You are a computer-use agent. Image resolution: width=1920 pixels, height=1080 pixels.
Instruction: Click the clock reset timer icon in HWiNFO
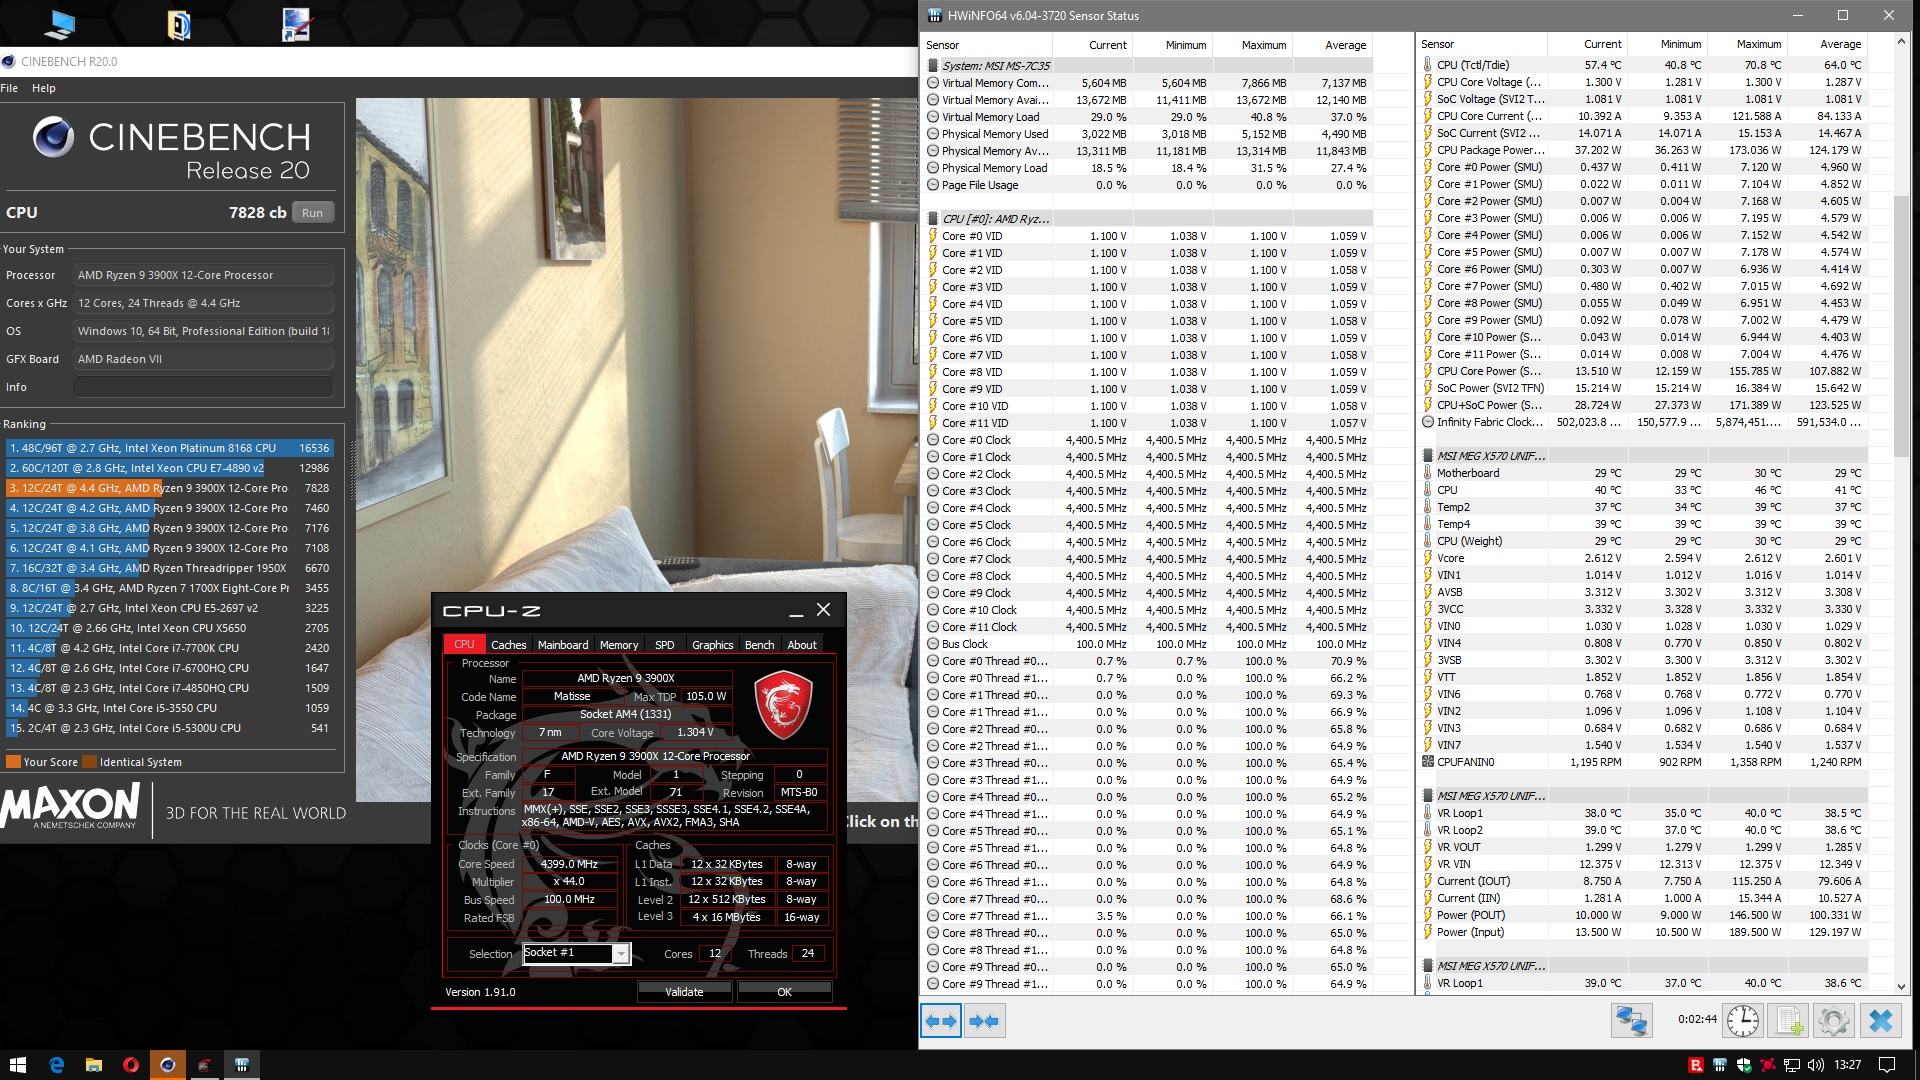click(x=1742, y=1021)
